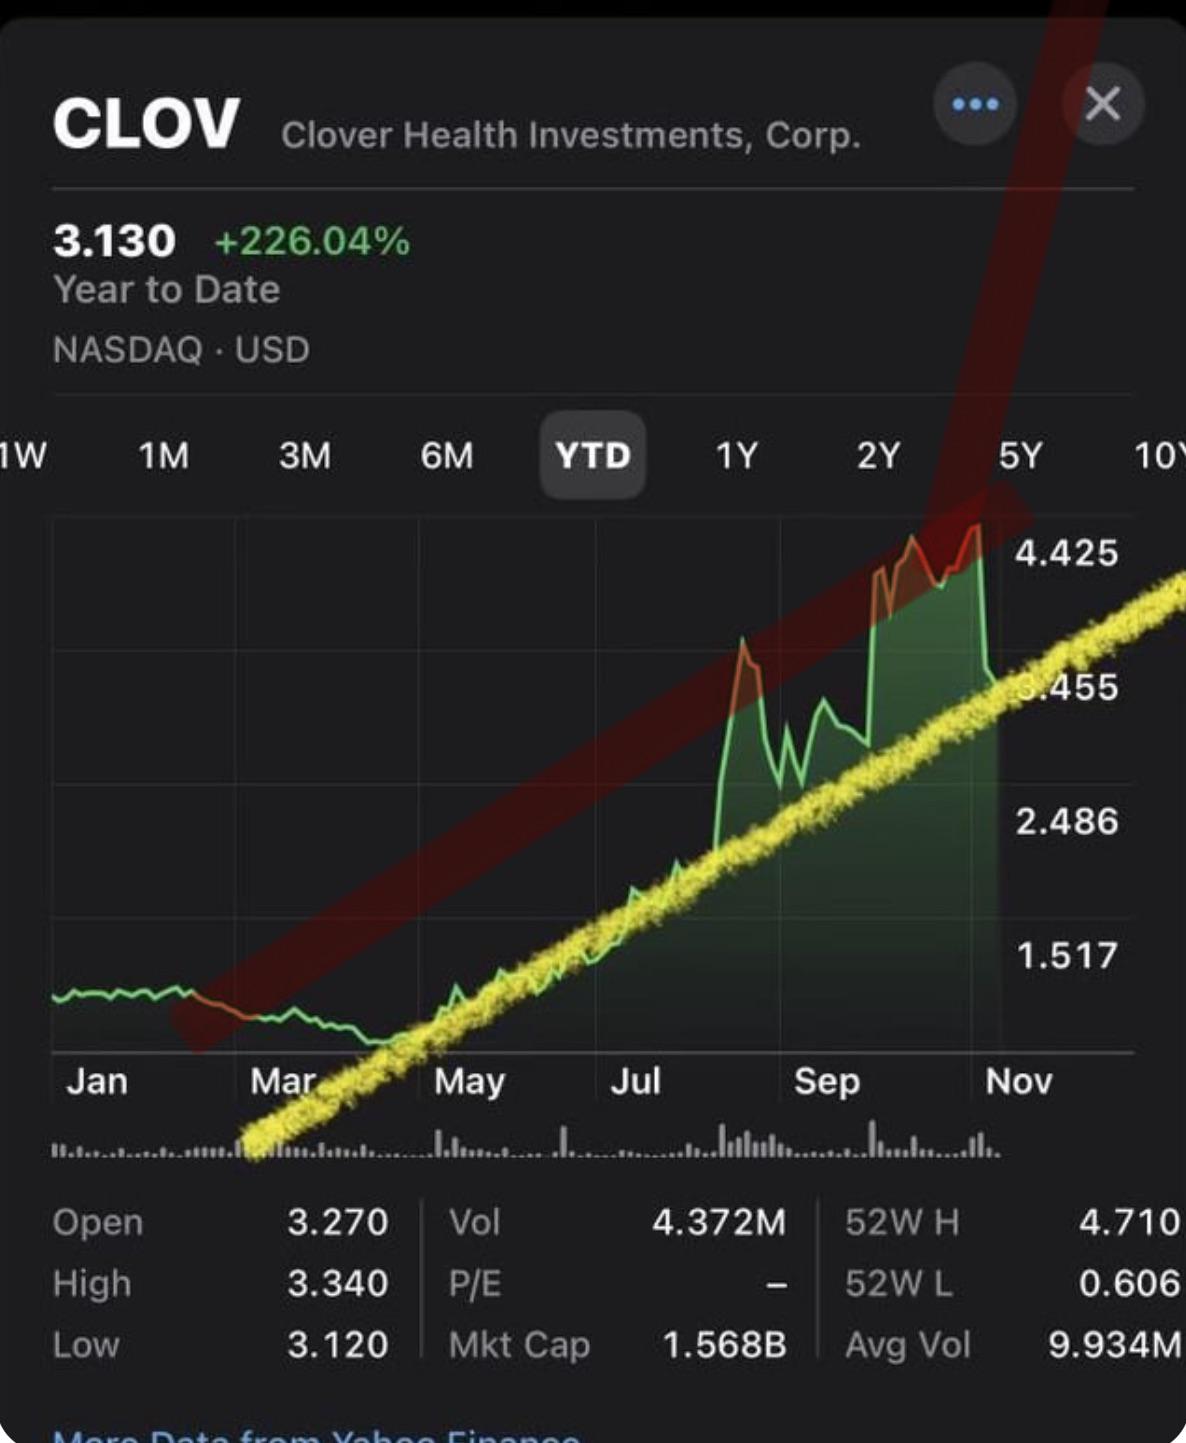The height and width of the screenshot is (1443, 1186).
Task: Open the three-dot more options menu
Action: pos(974,104)
